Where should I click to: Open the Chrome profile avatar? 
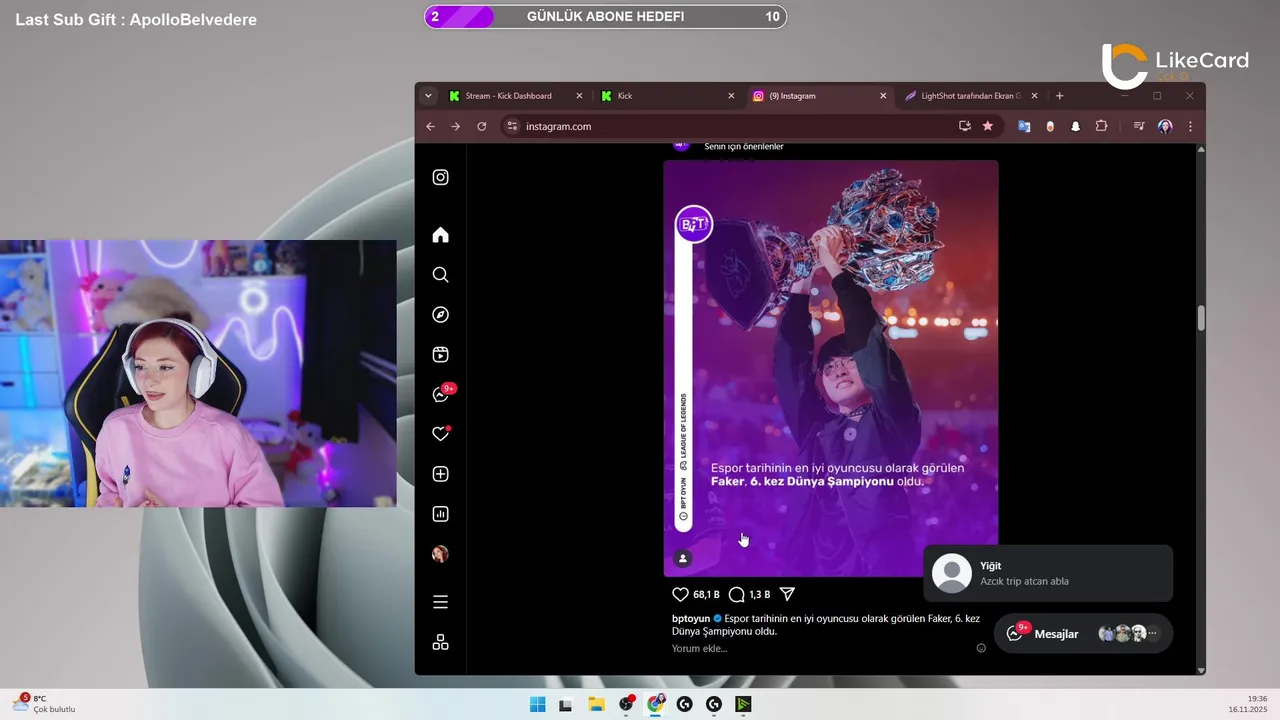tap(1165, 126)
